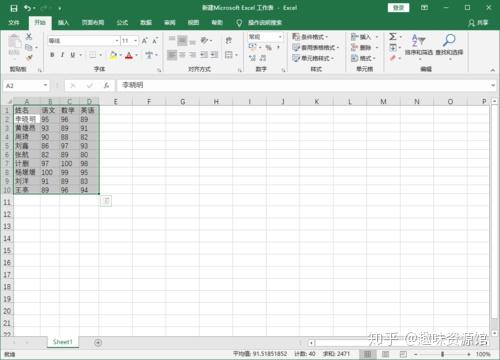
Task: Click the insert function fx icon
Action: click(106, 86)
